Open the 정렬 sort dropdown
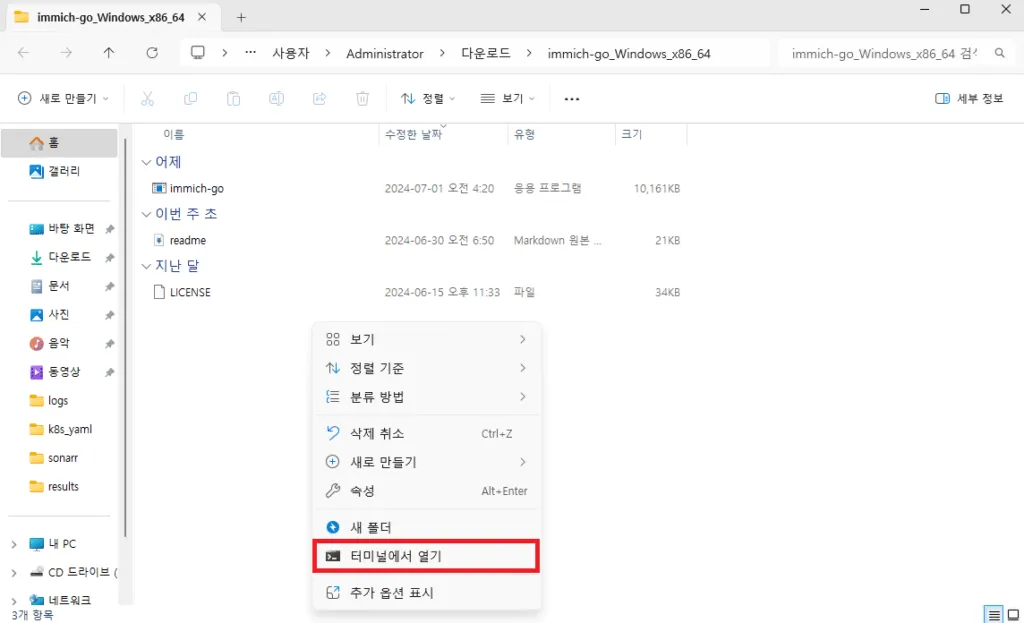Screen dimensions: 1024x623 [428, 99]
